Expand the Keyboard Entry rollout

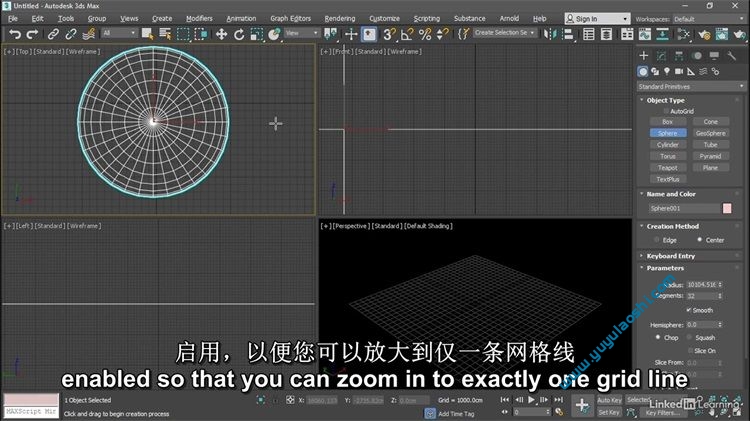(x=671, y=256)
